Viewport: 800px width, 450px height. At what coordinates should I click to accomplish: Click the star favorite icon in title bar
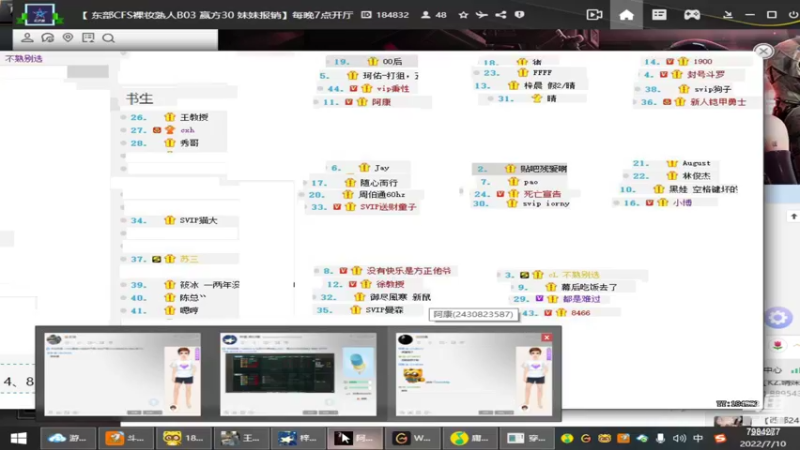(x=463, y=15)
